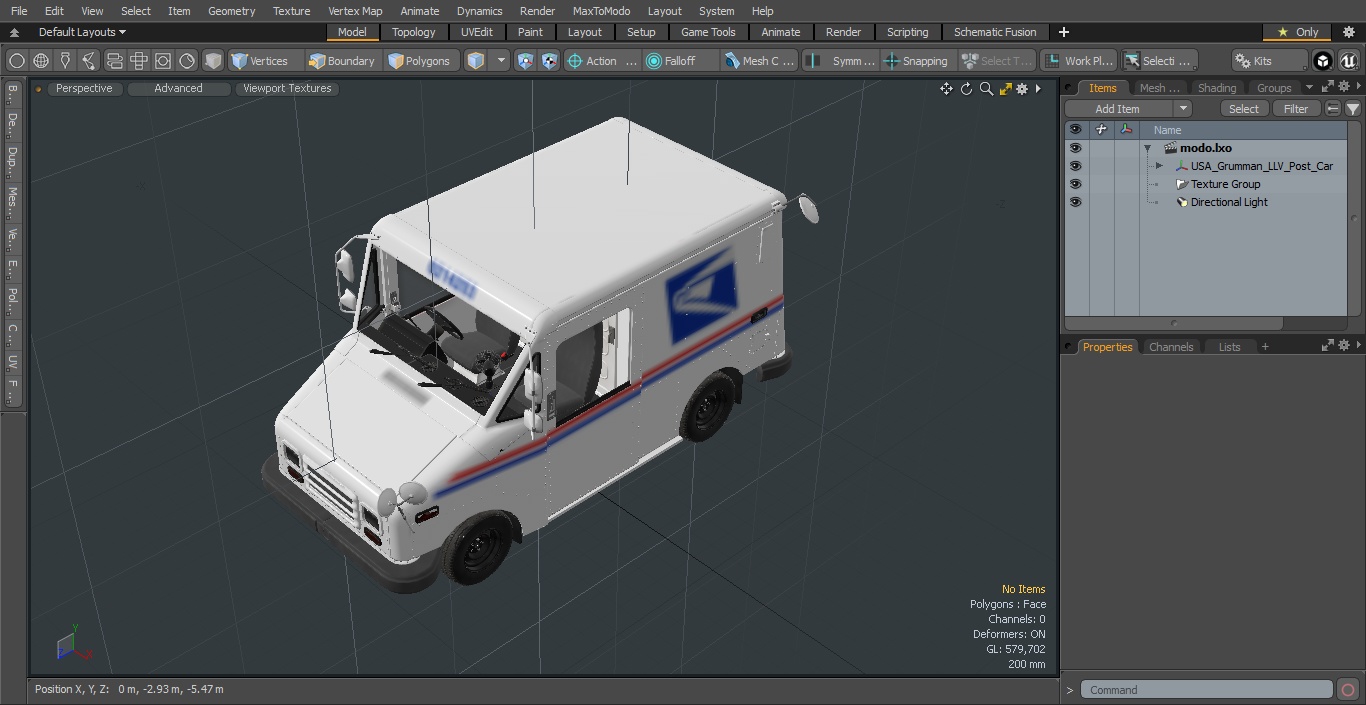Select Polygons selection mode

(420, 61)
